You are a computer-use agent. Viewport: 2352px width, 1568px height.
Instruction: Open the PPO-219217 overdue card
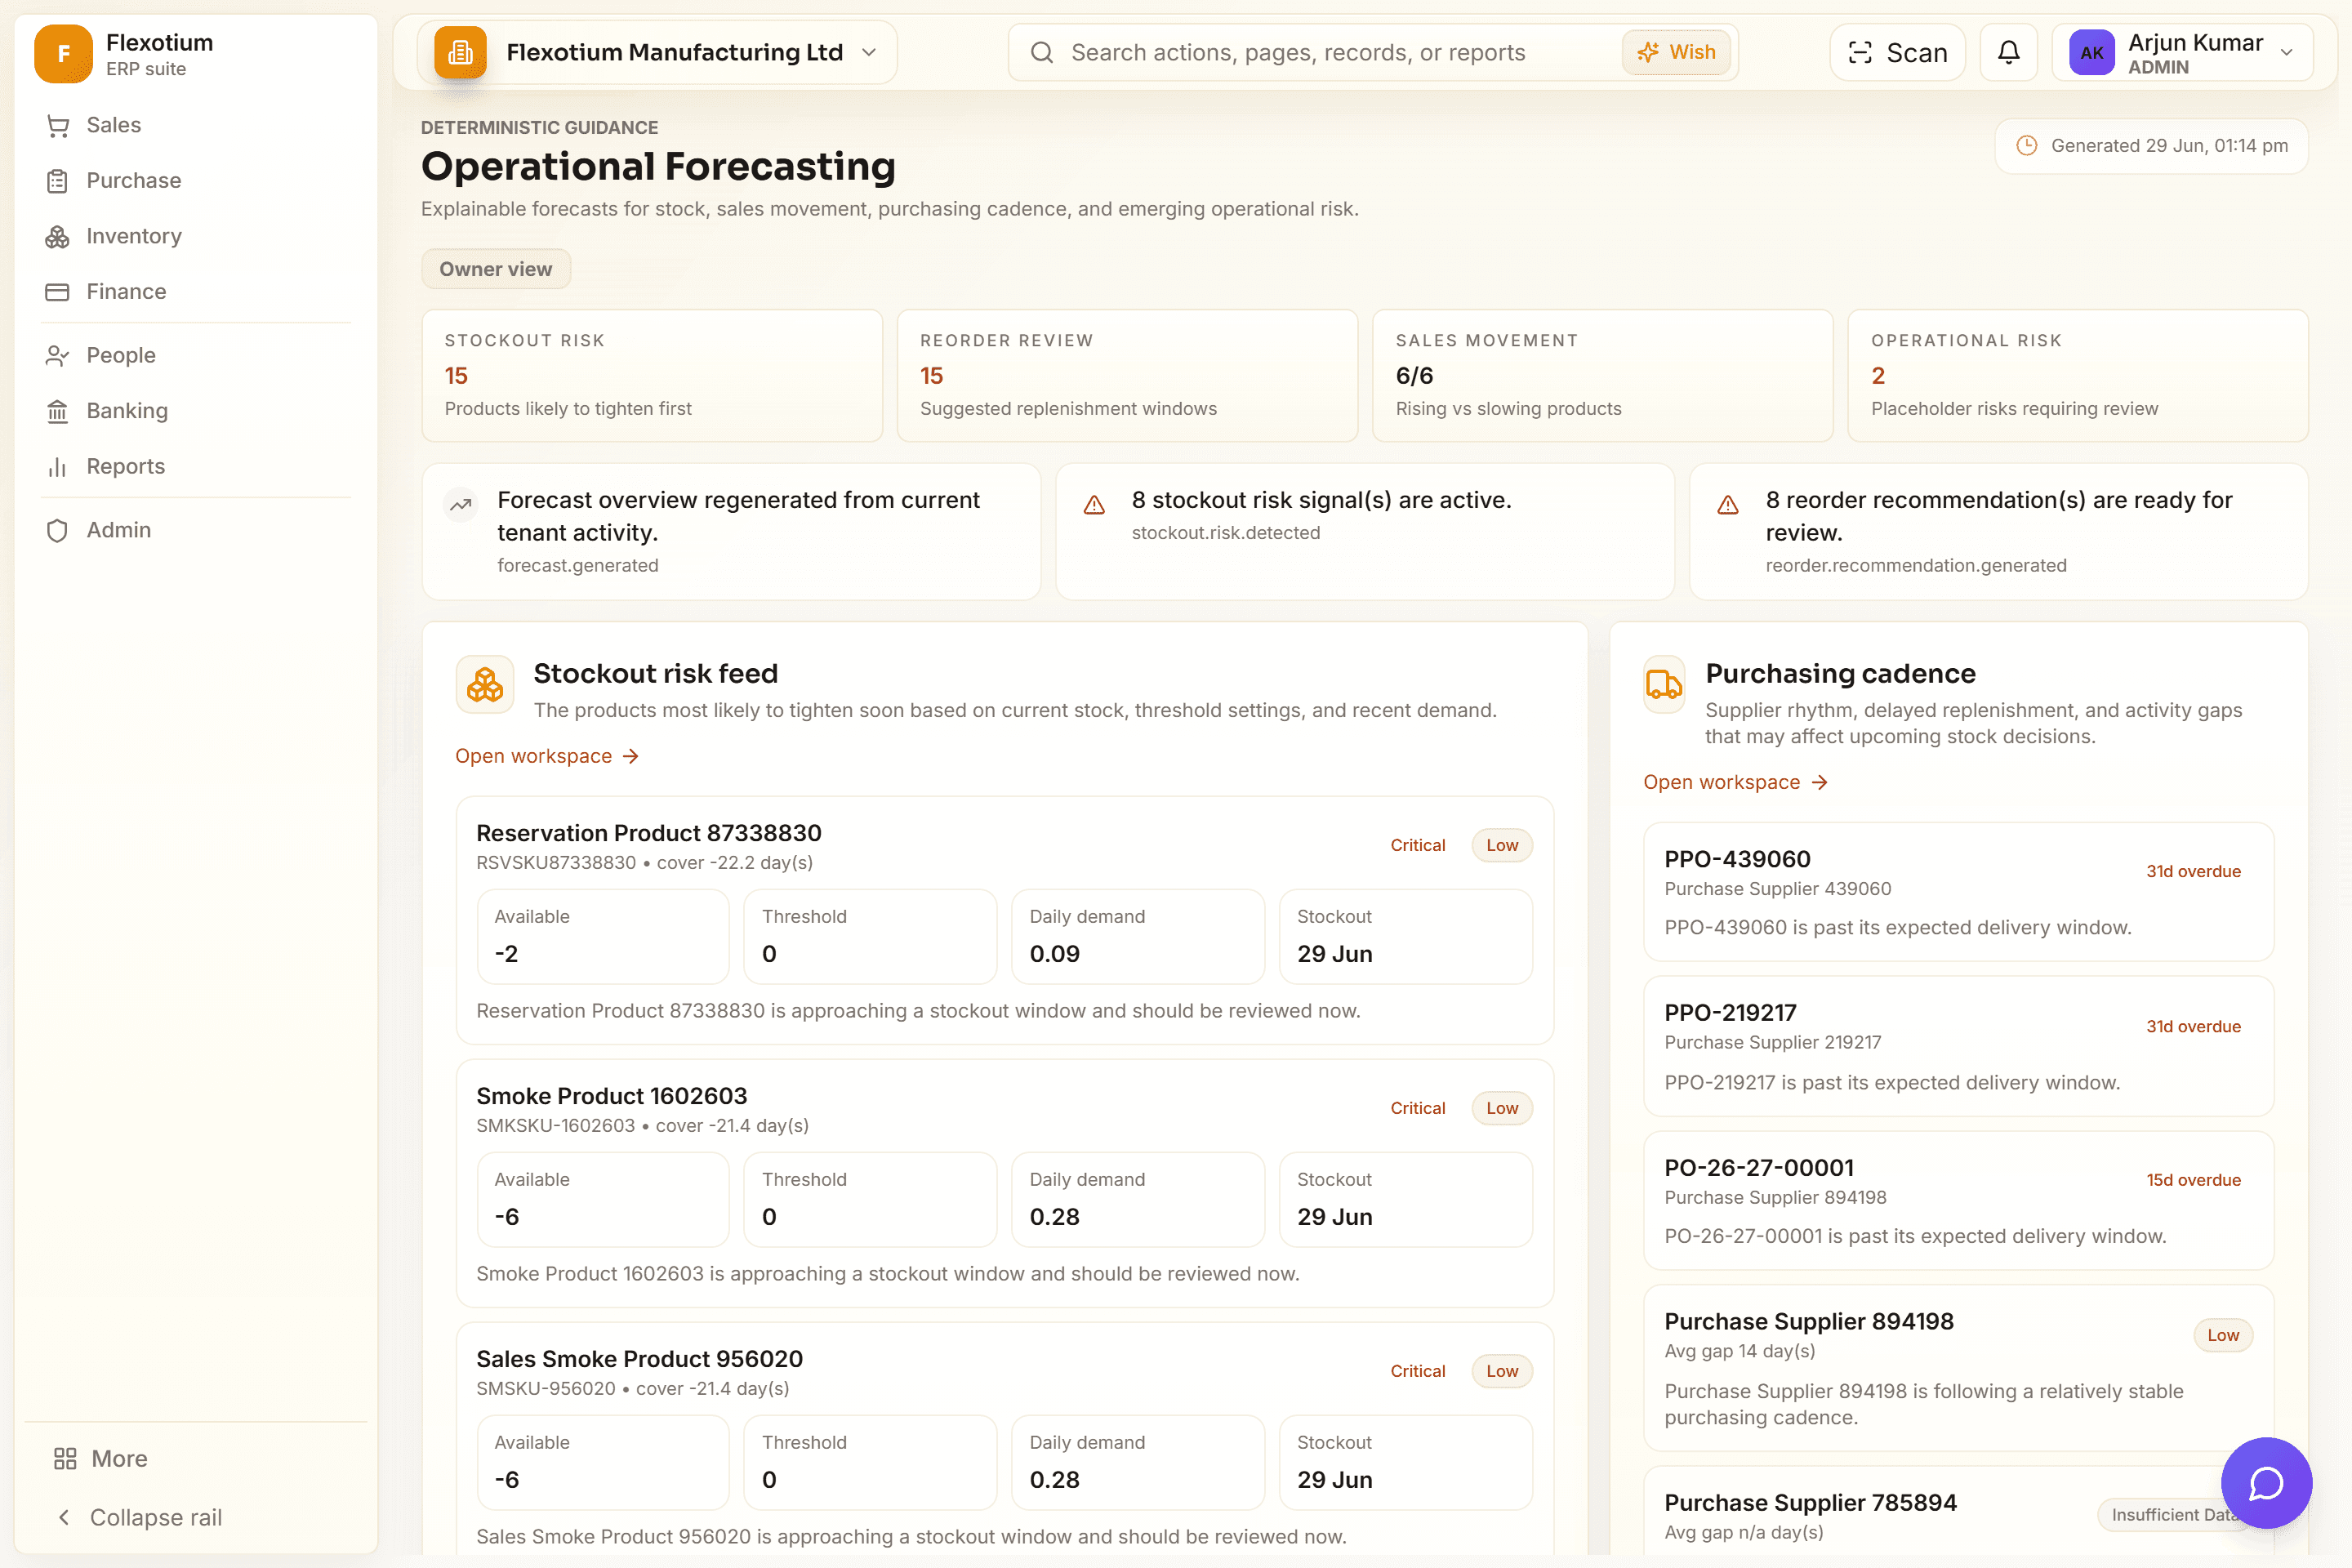(1958, 1046)
